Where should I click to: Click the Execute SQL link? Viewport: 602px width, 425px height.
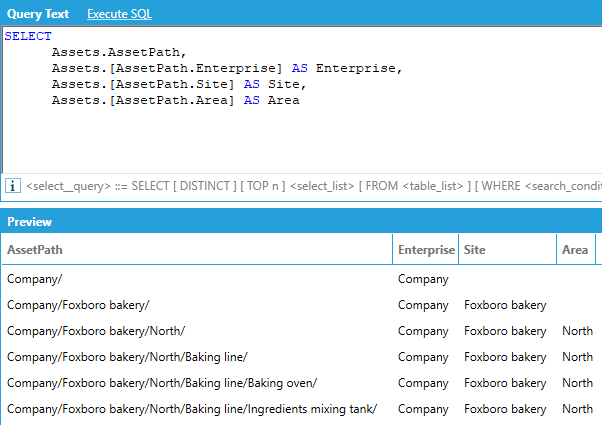pos(119,14)
